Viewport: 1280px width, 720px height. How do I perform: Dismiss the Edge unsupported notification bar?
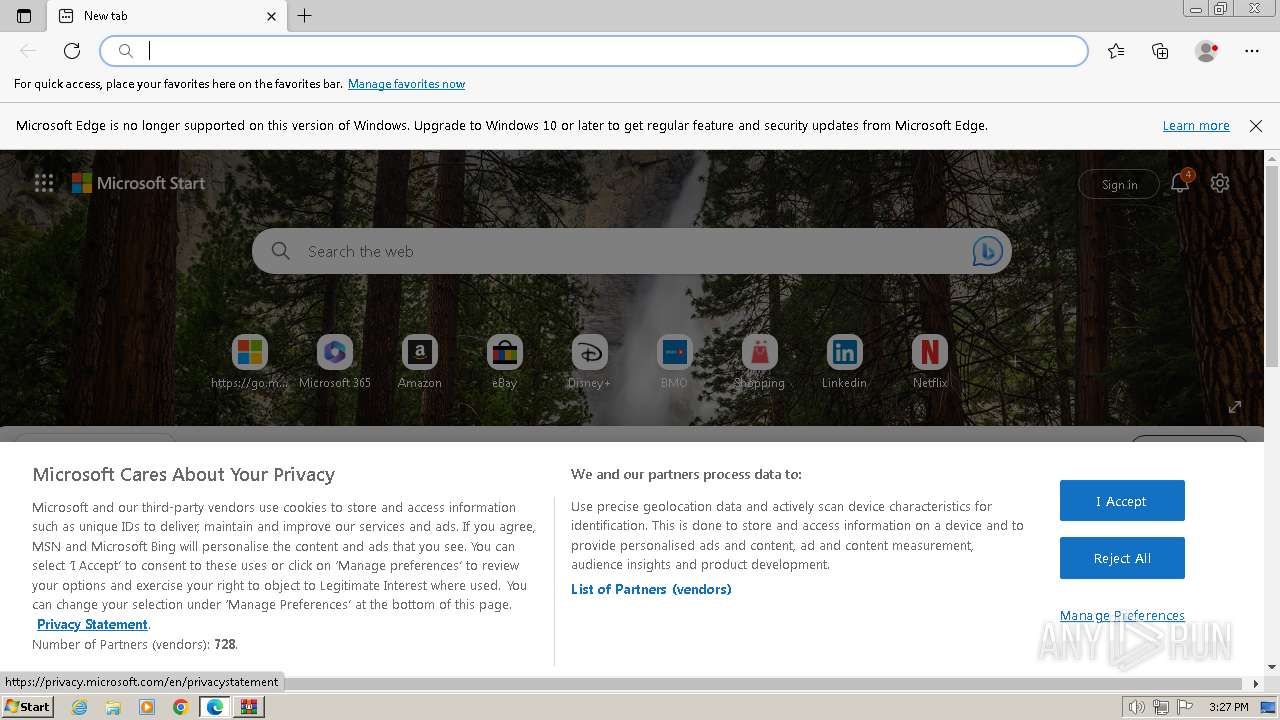(1256, 126)
